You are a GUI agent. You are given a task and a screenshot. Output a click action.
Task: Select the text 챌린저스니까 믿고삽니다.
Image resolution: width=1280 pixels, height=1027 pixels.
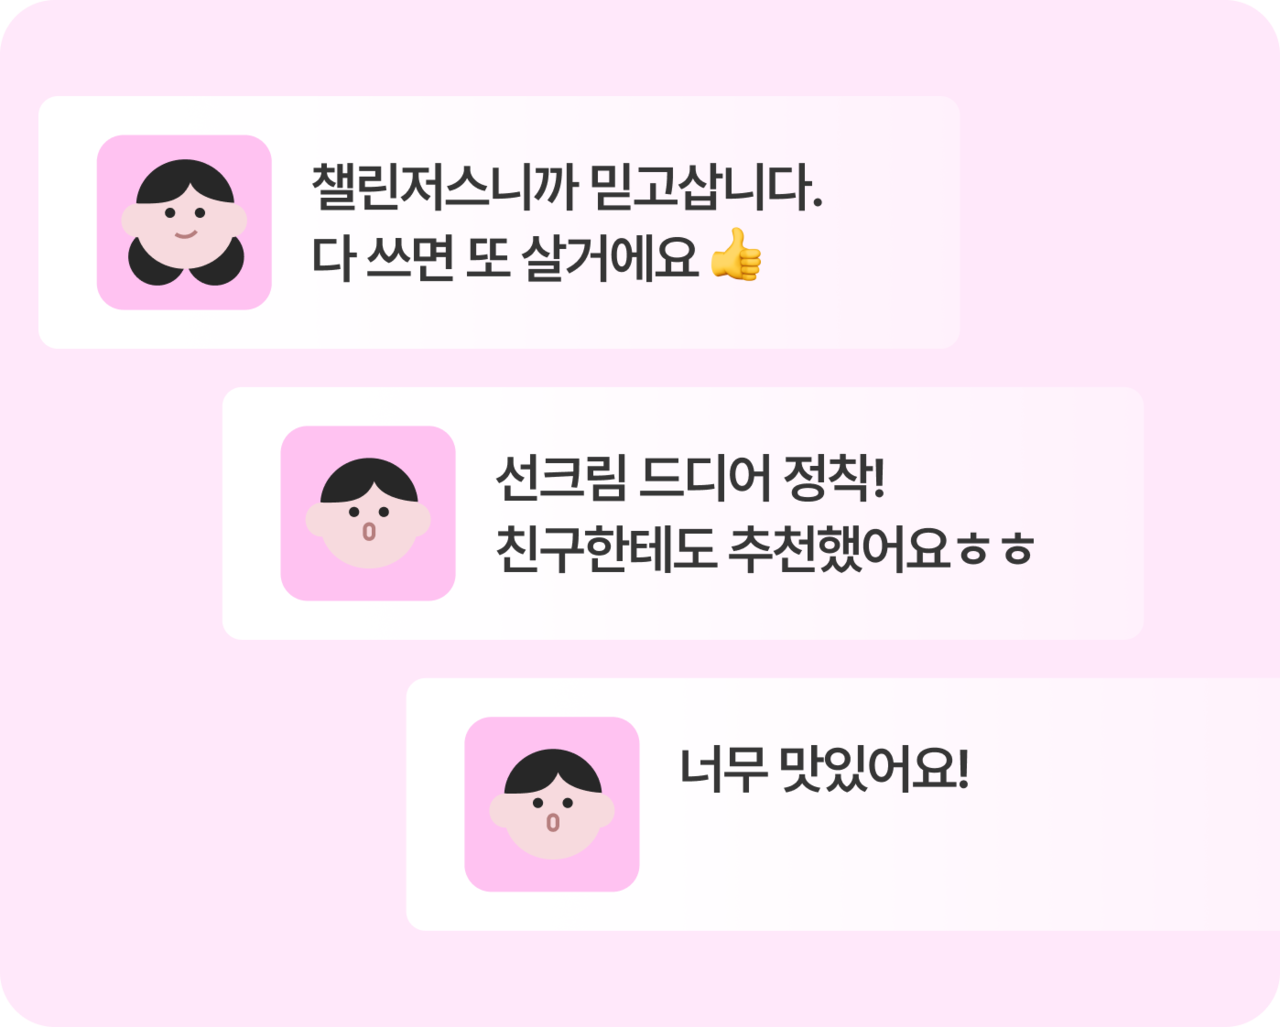(x=566, y=187)
